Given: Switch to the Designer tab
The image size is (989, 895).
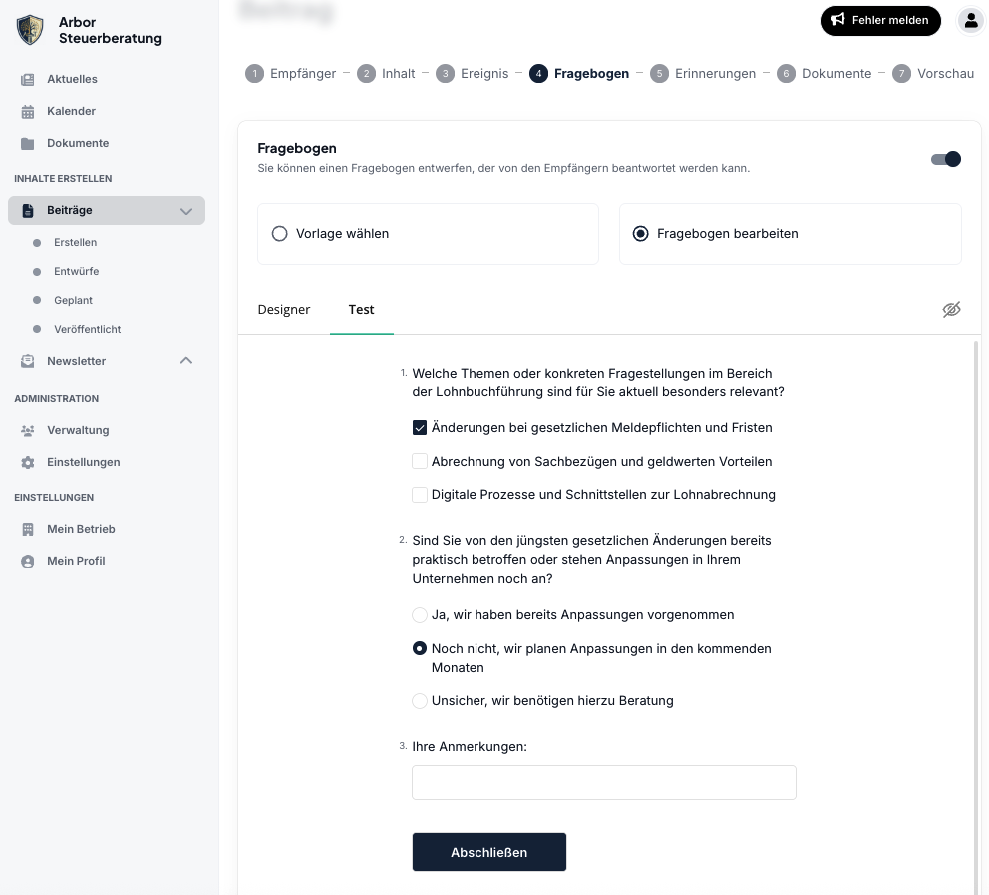Looking at the screenshot, I should 284,309.
